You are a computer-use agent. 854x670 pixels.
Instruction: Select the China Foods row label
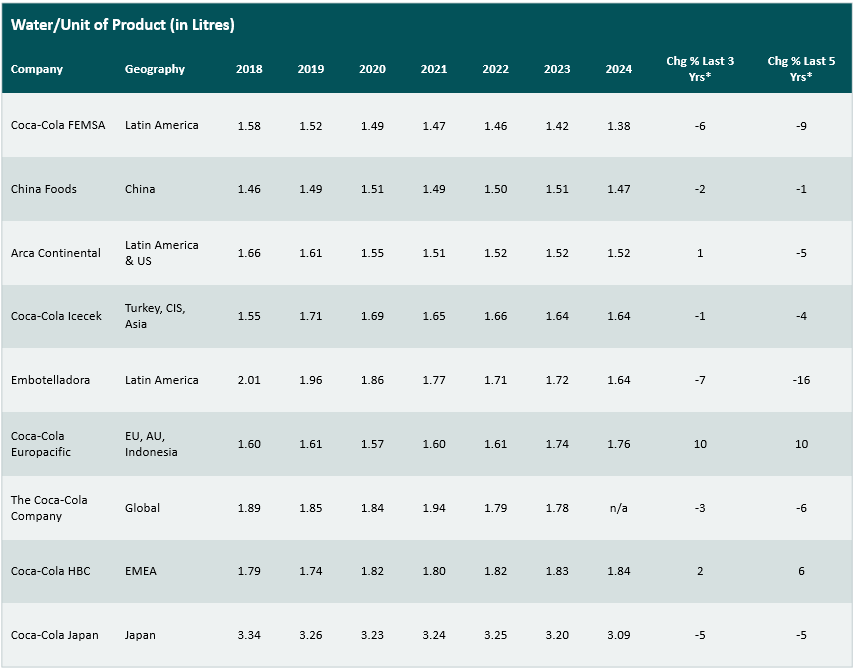44,189
